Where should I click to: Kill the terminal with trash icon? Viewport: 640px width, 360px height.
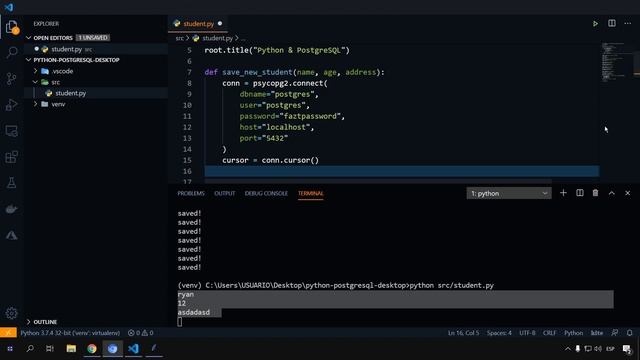point(596,193)
